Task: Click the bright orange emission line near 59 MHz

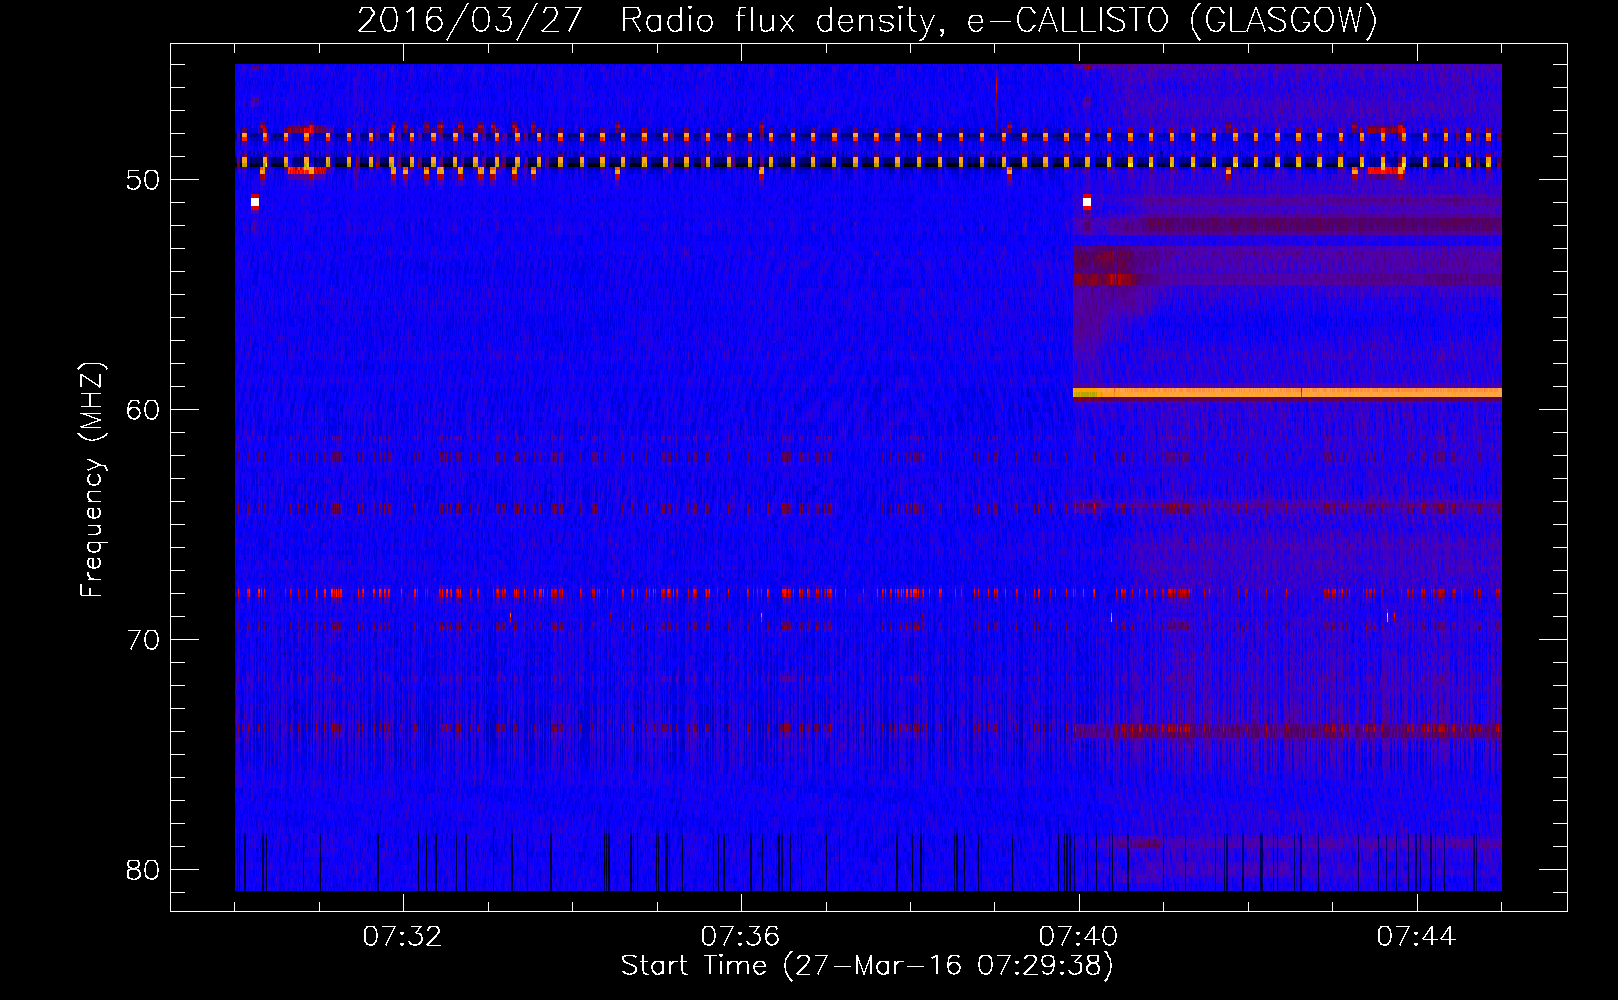Action: pos(1287,393)
